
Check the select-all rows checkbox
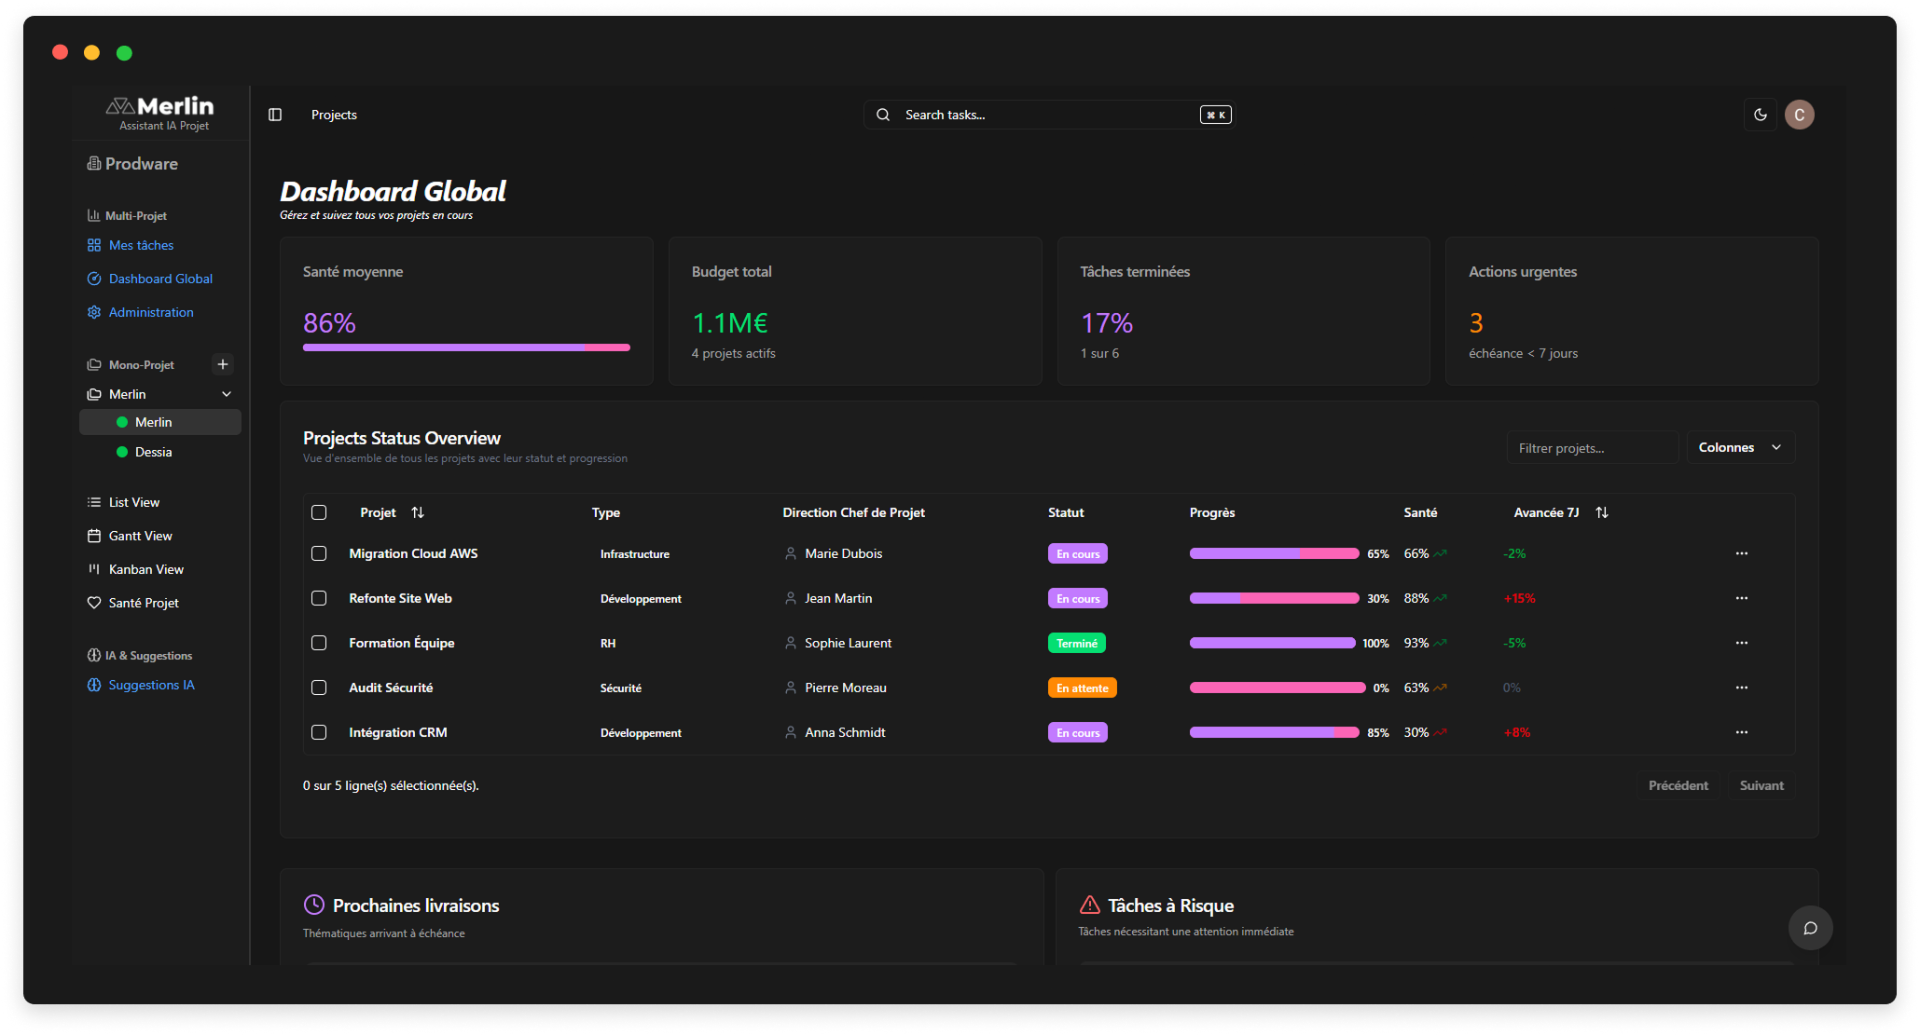[319, 513]
